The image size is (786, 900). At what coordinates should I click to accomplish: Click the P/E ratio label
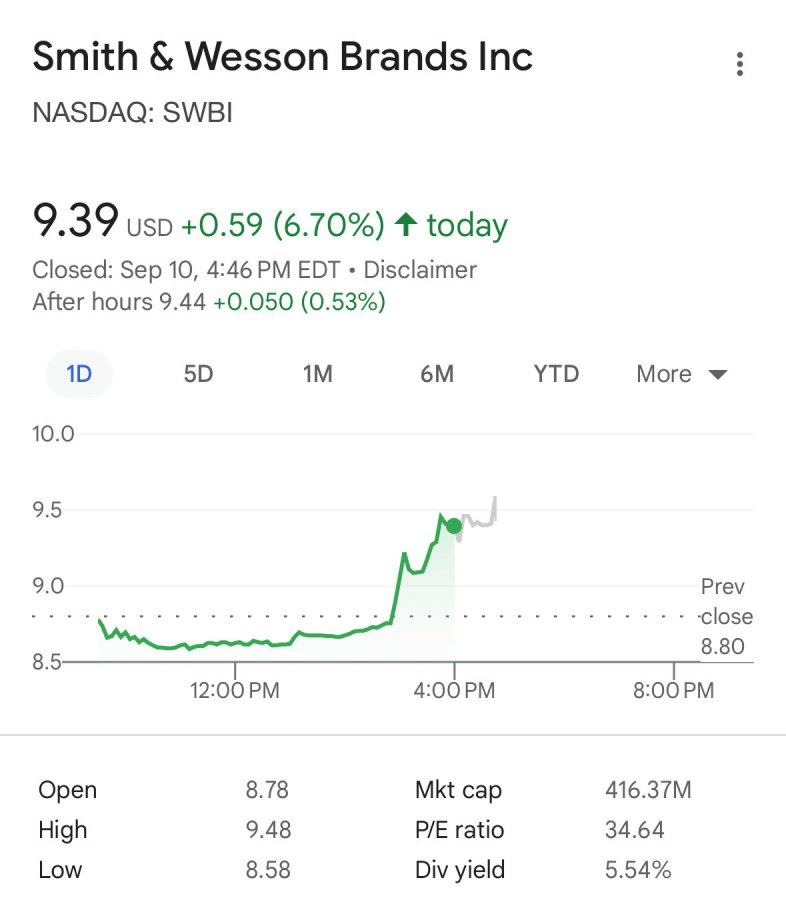[x=459, y=830]
